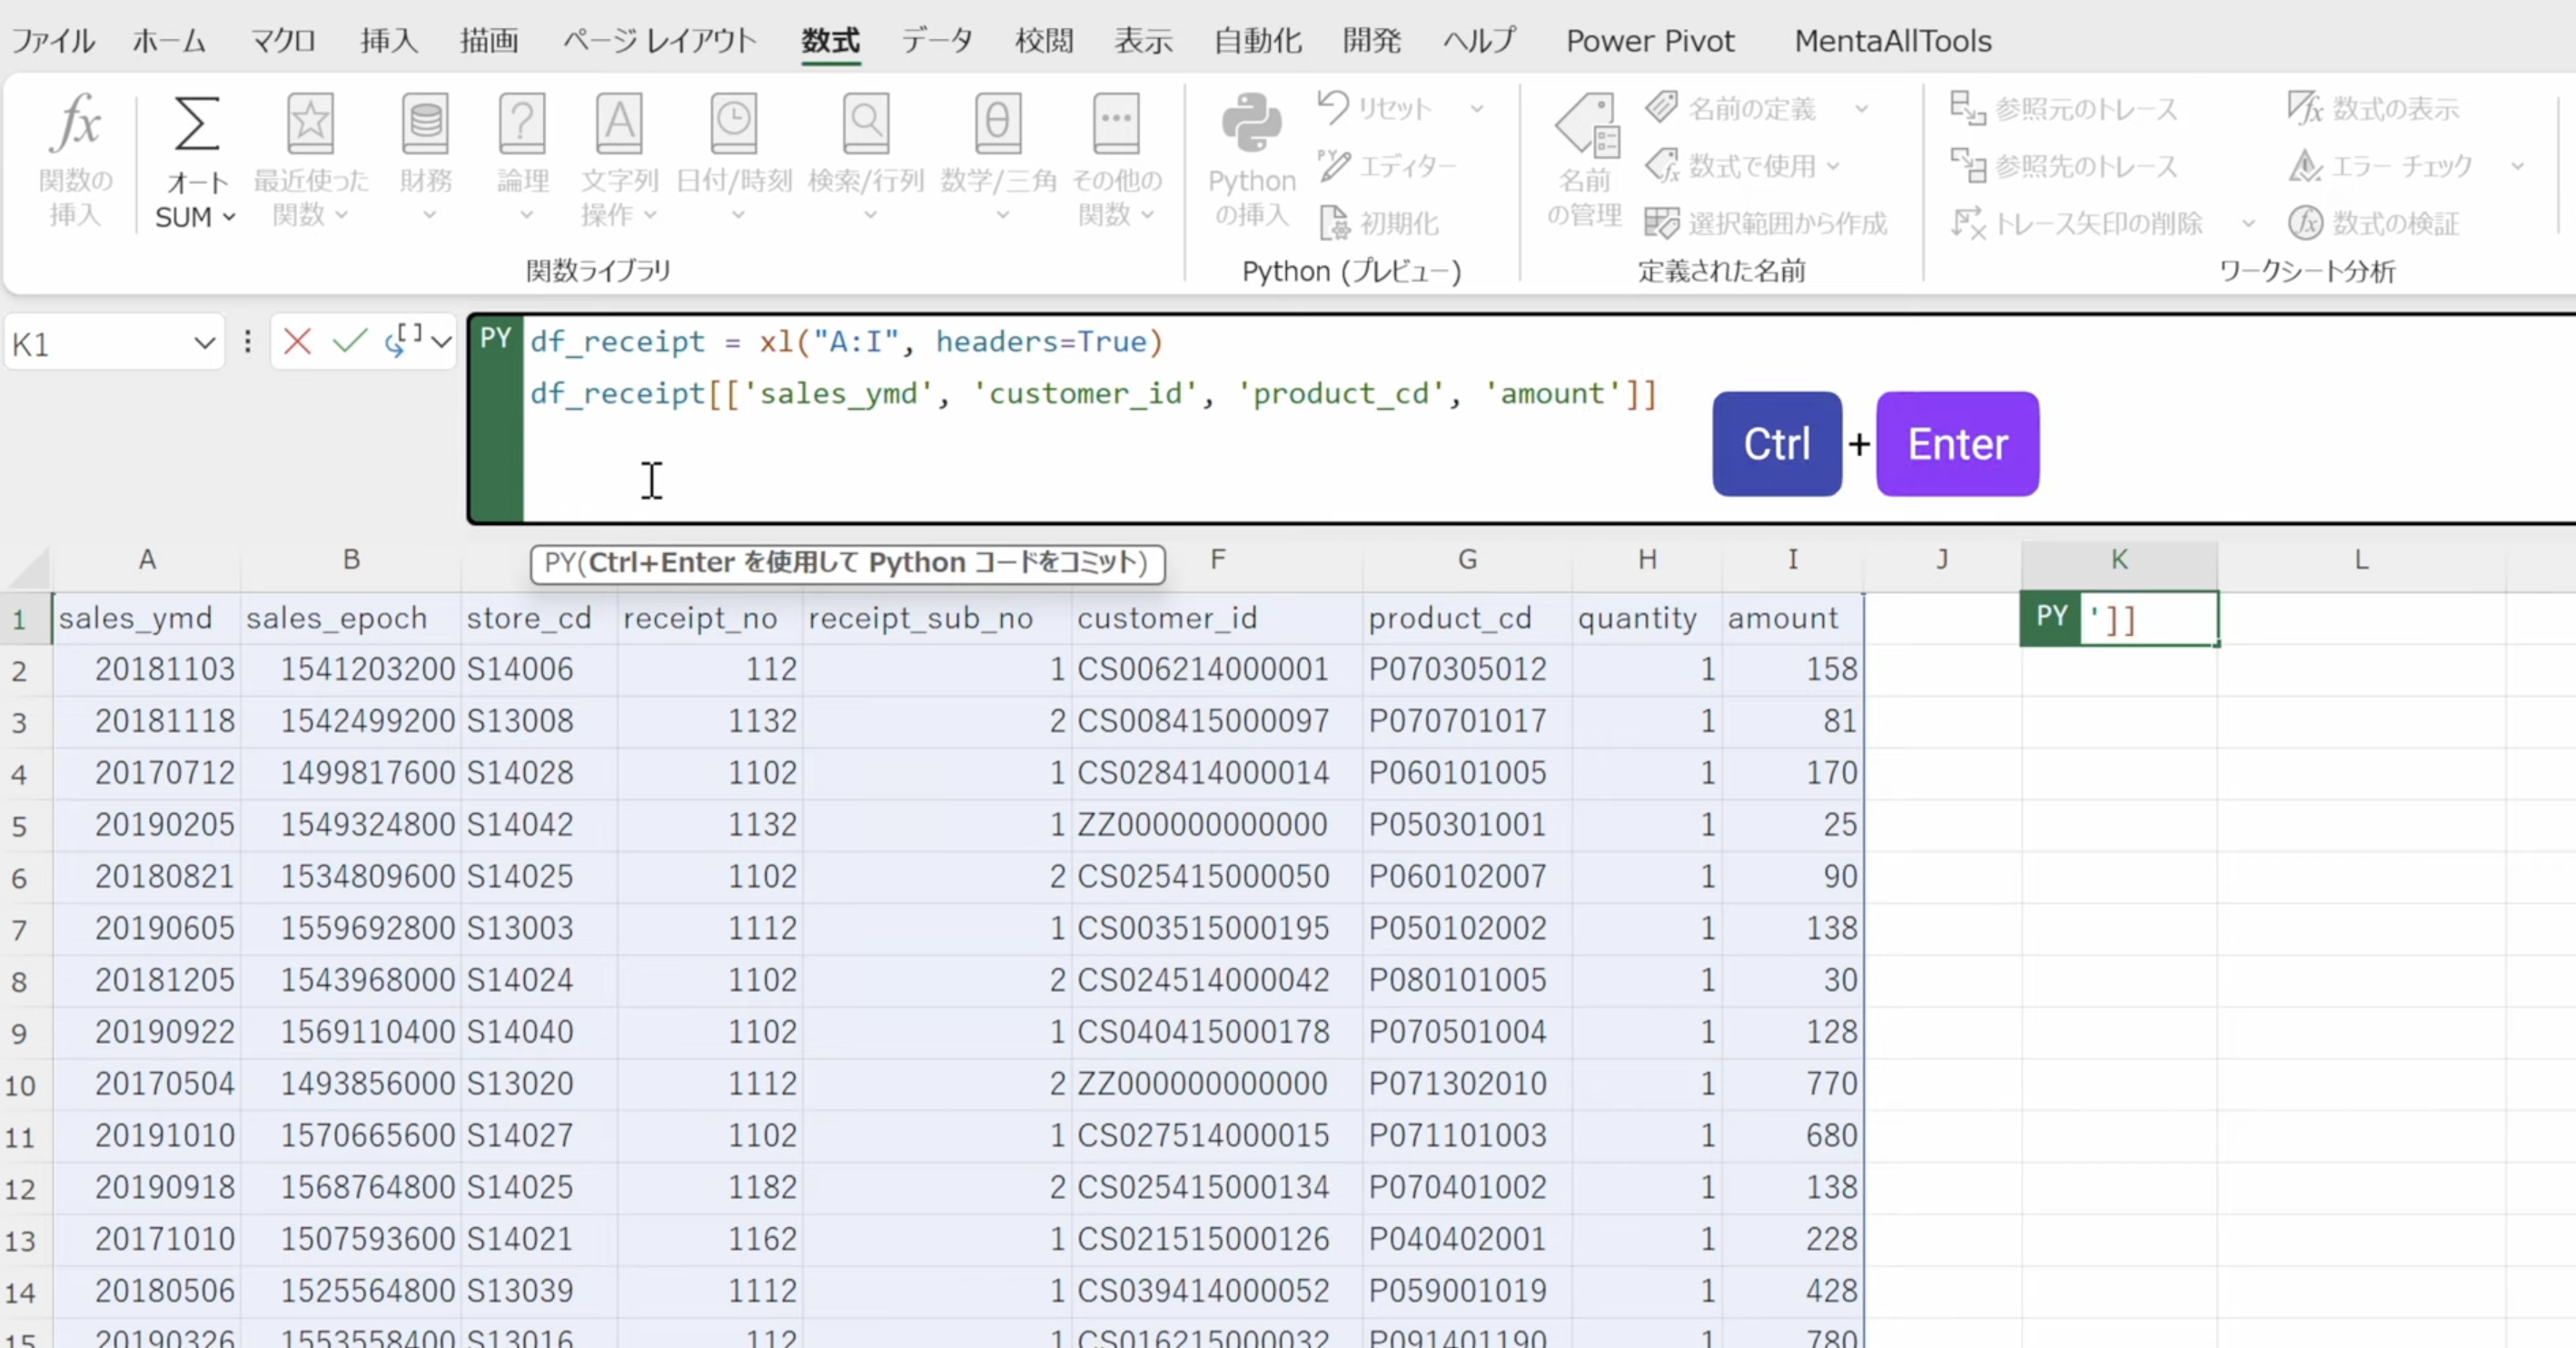Select column header A
This screenshot has width=2576, height=1348.
[x=147, y=560]
